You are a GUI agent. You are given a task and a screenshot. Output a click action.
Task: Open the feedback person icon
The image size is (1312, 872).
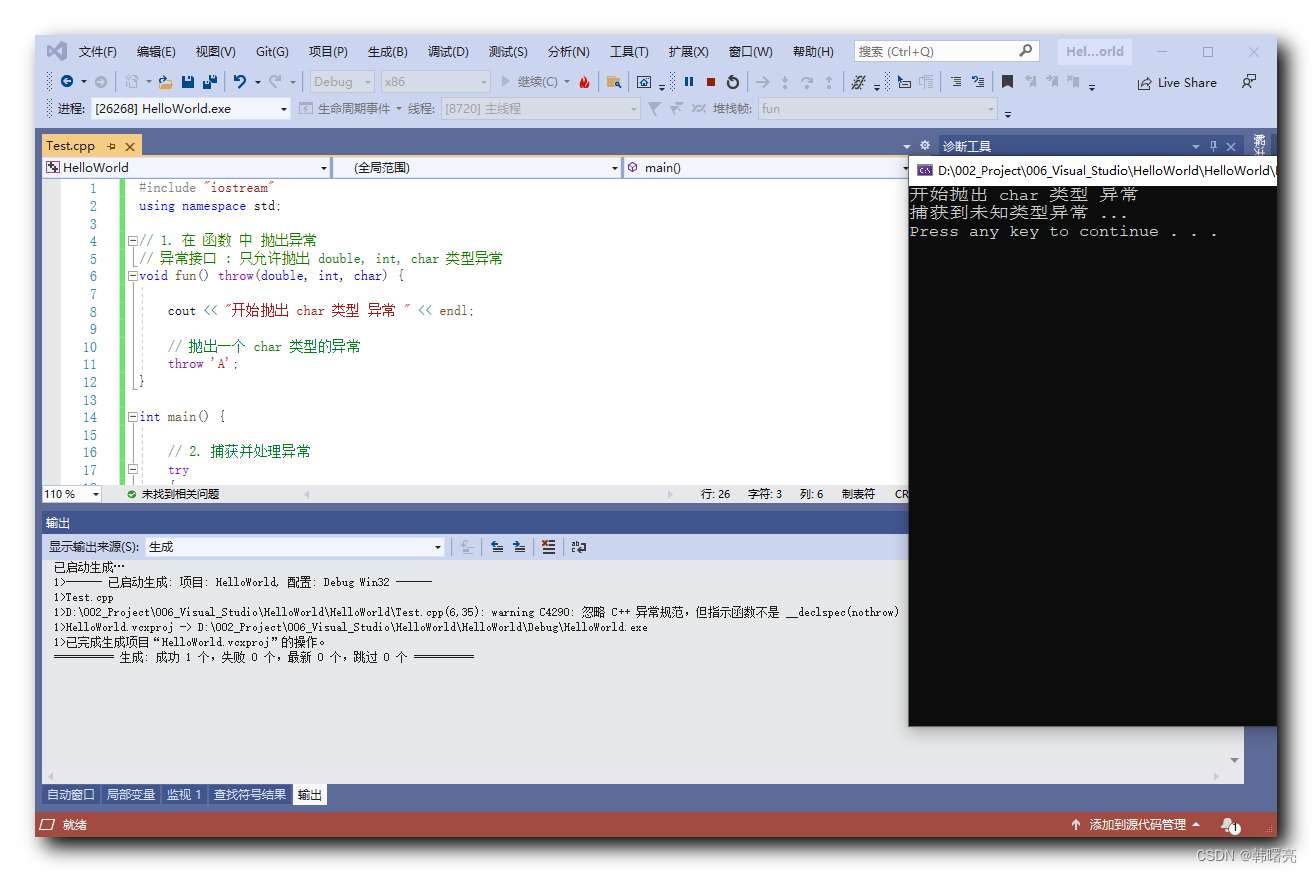(1249, 82)
